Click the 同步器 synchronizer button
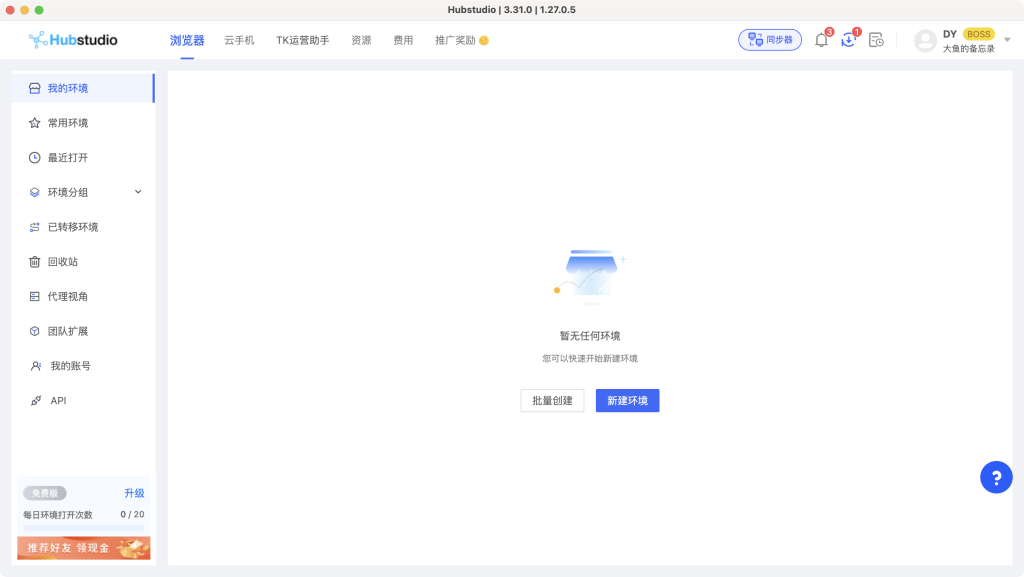The image size is (1024, 577). [769, 40]
